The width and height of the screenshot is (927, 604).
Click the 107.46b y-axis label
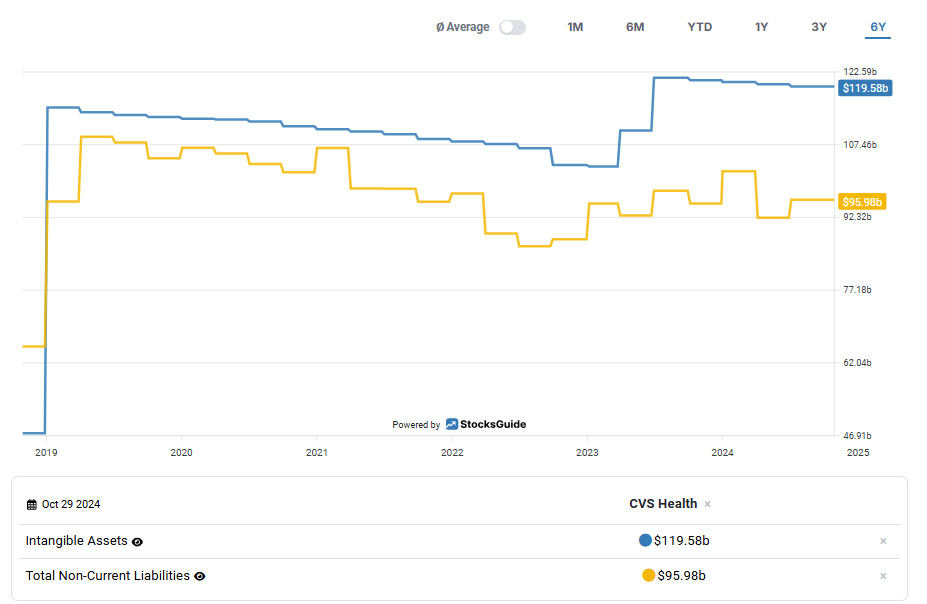[x=860, y=145]
